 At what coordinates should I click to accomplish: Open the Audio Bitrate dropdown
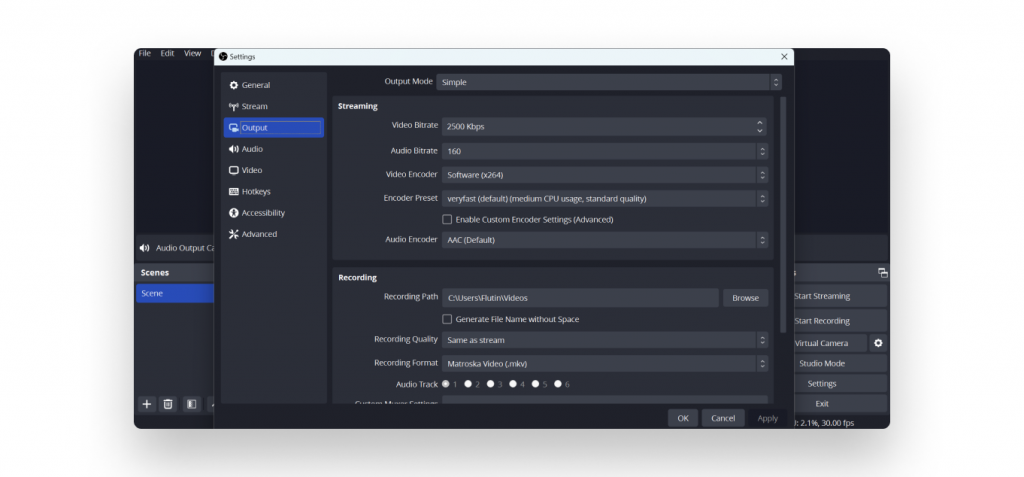pos(605,151)
